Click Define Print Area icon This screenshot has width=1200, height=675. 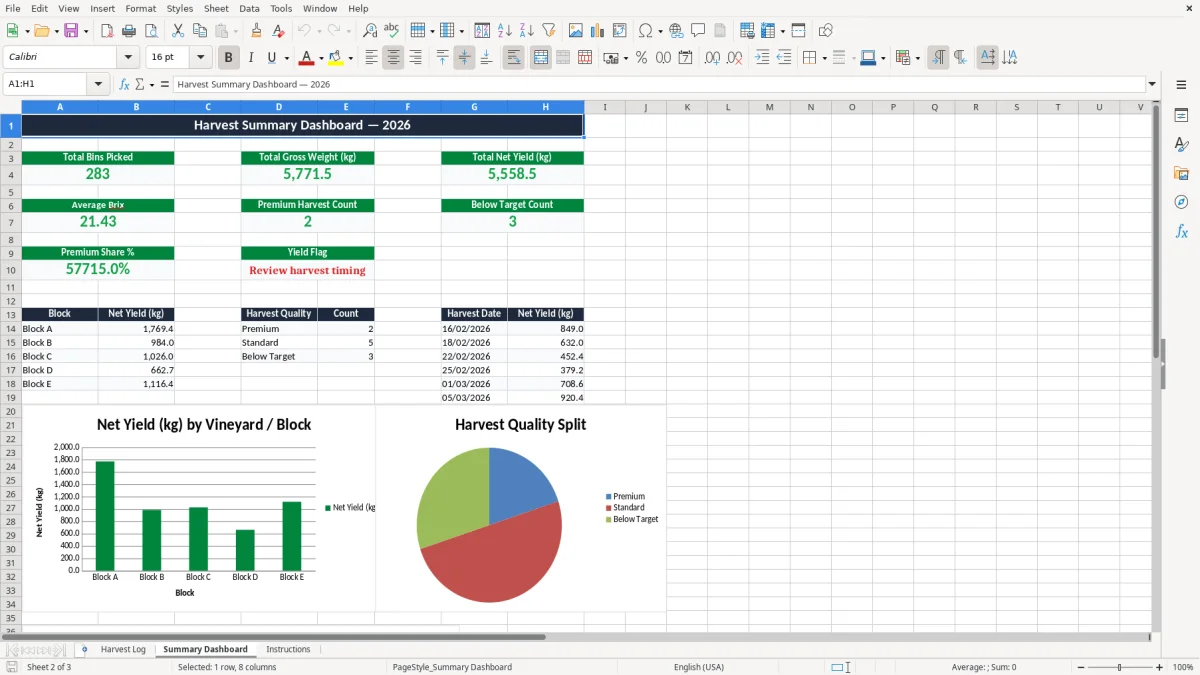[747, 31]
